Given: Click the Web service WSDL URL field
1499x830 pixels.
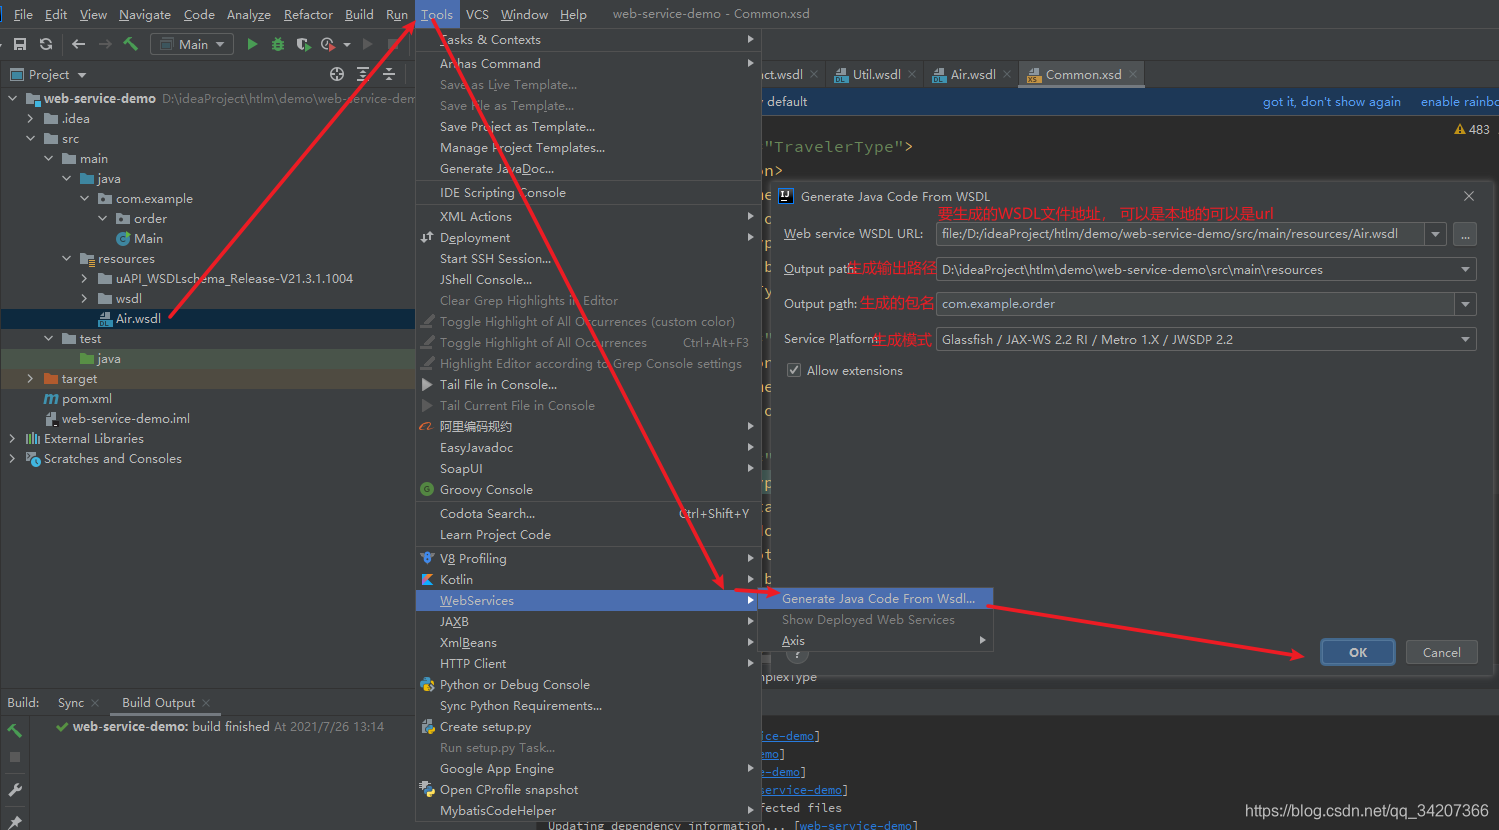Looking at the screenshot, I should coord(1181,234).
